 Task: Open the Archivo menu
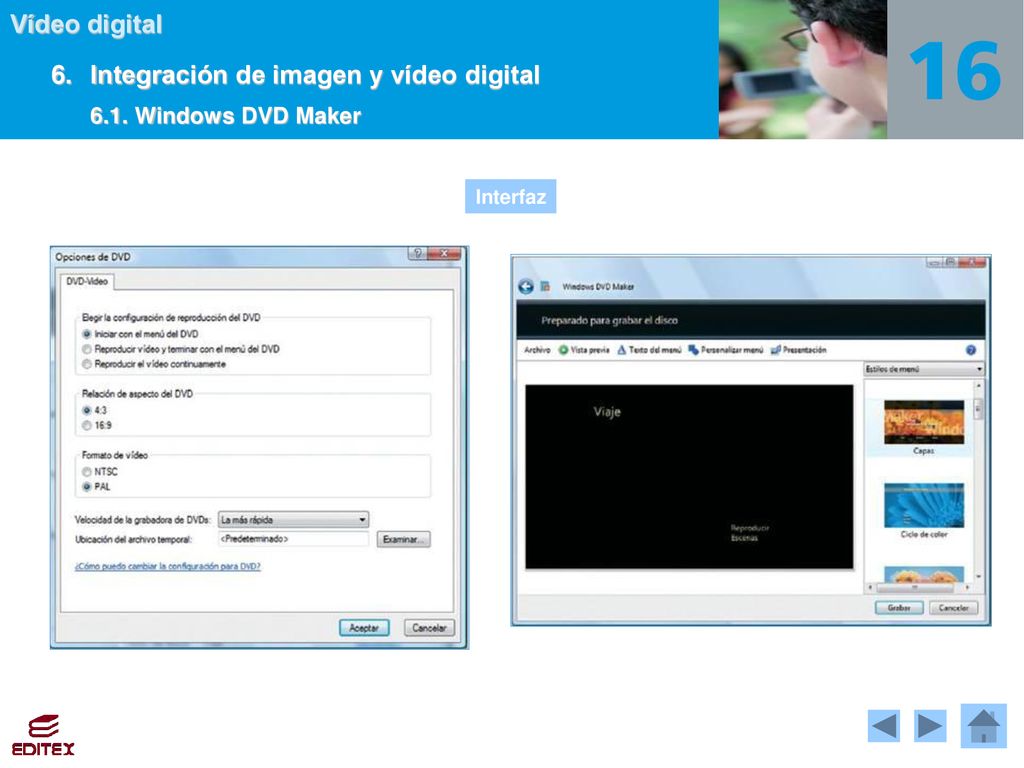point(537,350)
